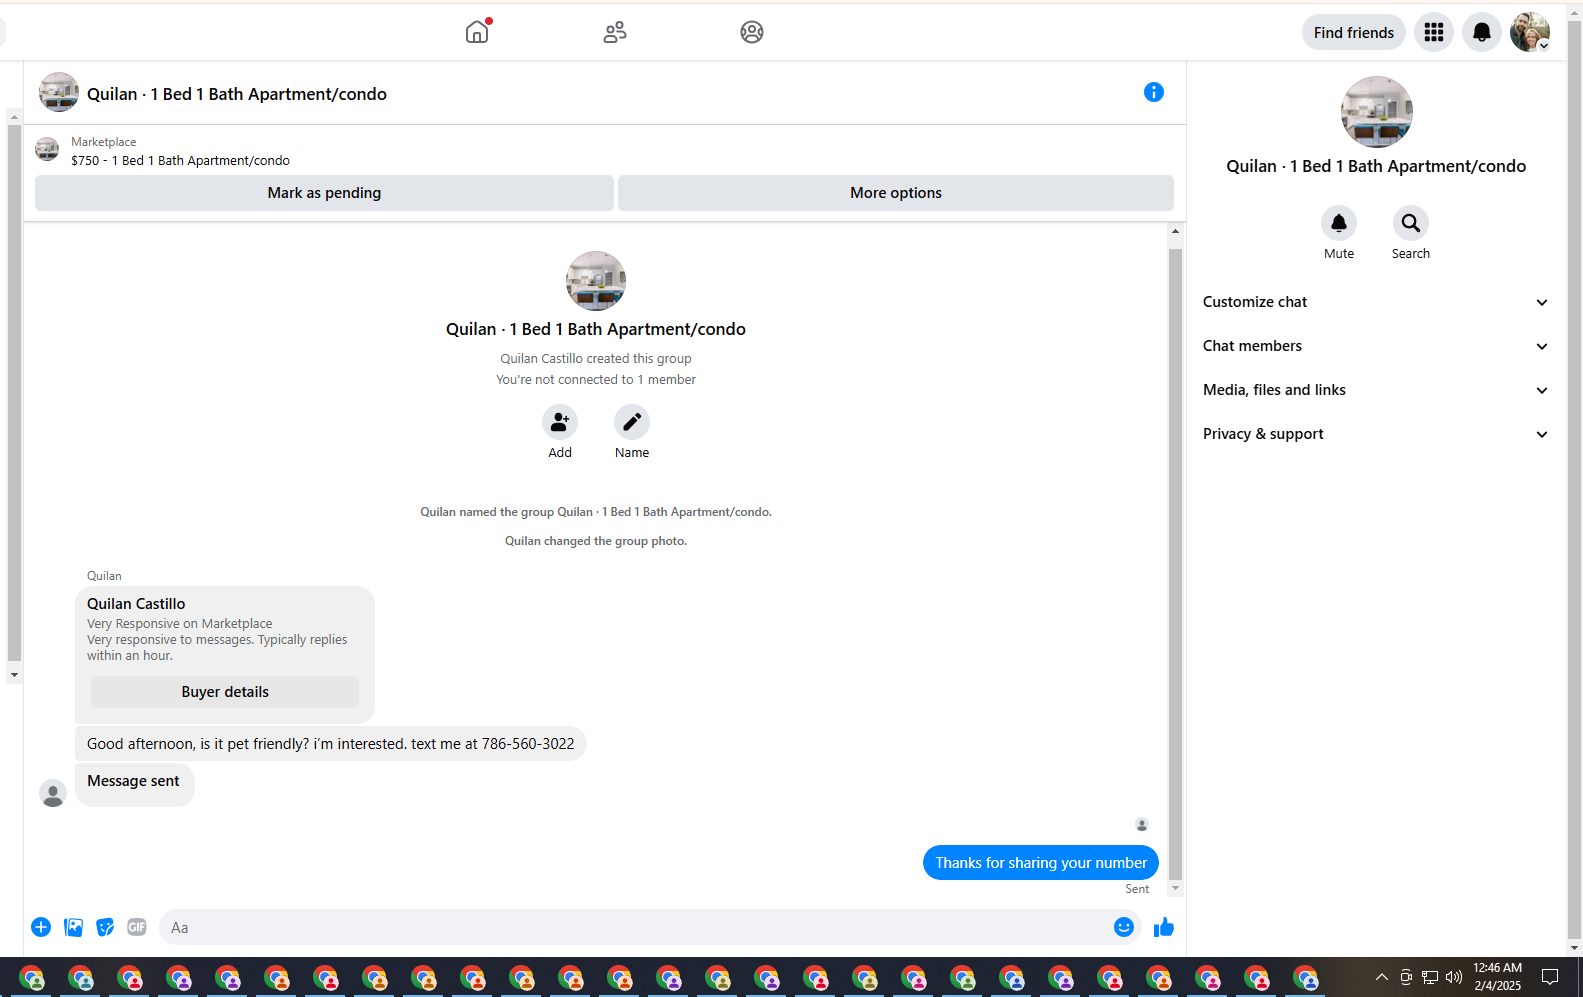Click the group photo in the right panel
This screenshot has width=1583, height=997.
pos(1377,112)
